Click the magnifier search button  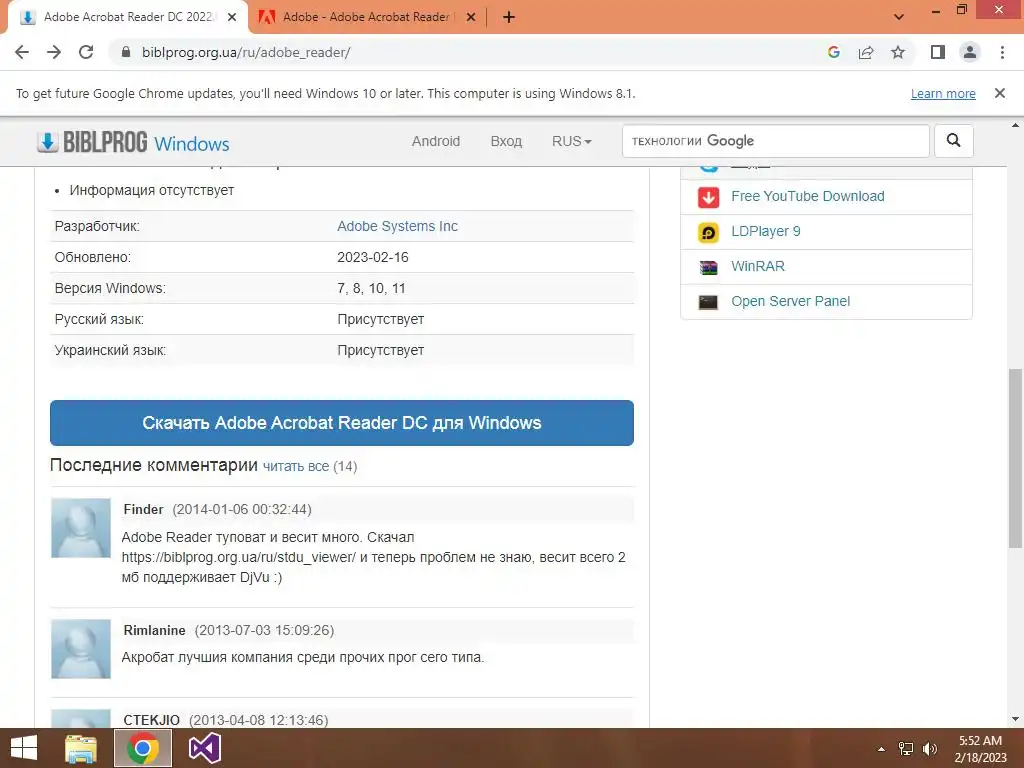953,141
